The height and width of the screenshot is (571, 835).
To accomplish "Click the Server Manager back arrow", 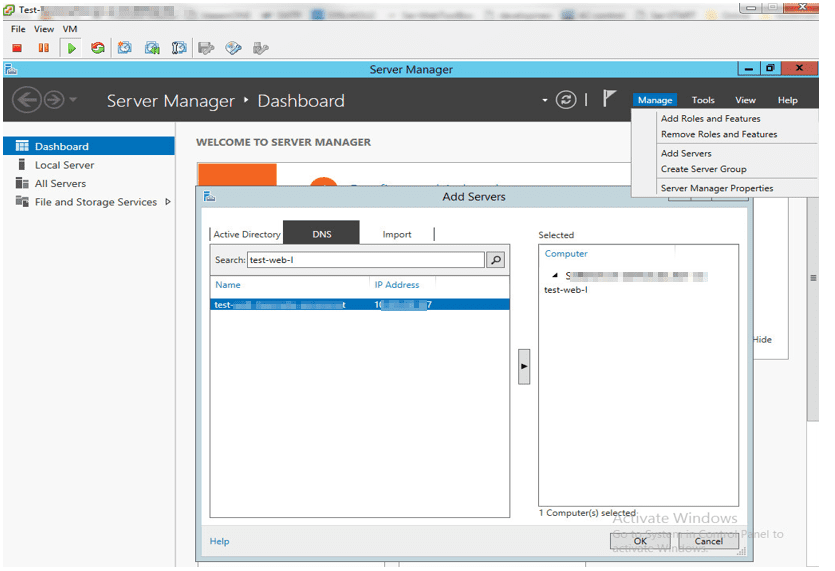I will (x=27, y=100).
